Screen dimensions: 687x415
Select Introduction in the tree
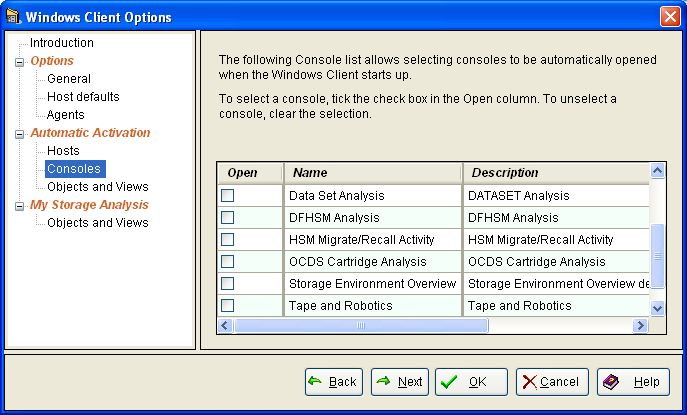tap(61, 43)
